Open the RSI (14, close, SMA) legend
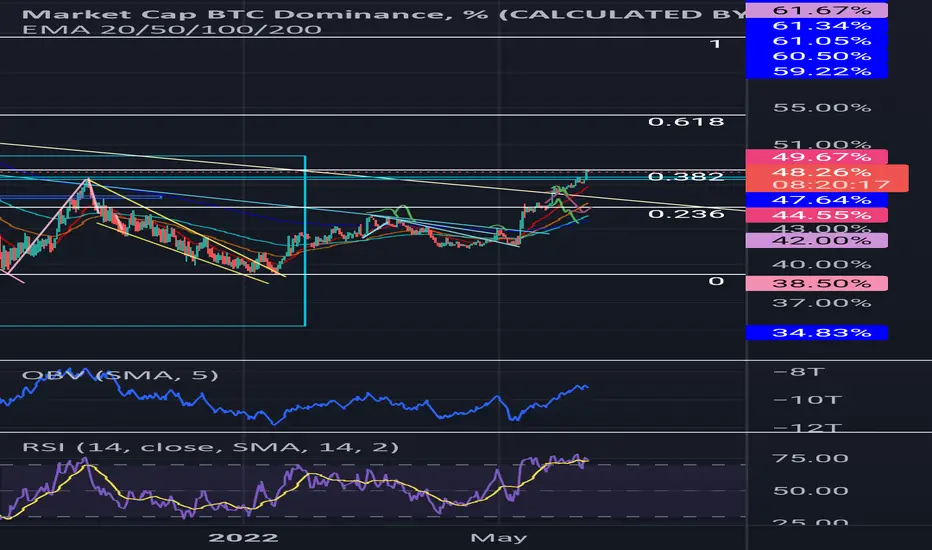Screen dimensions: 932x550 click(210, 447)
